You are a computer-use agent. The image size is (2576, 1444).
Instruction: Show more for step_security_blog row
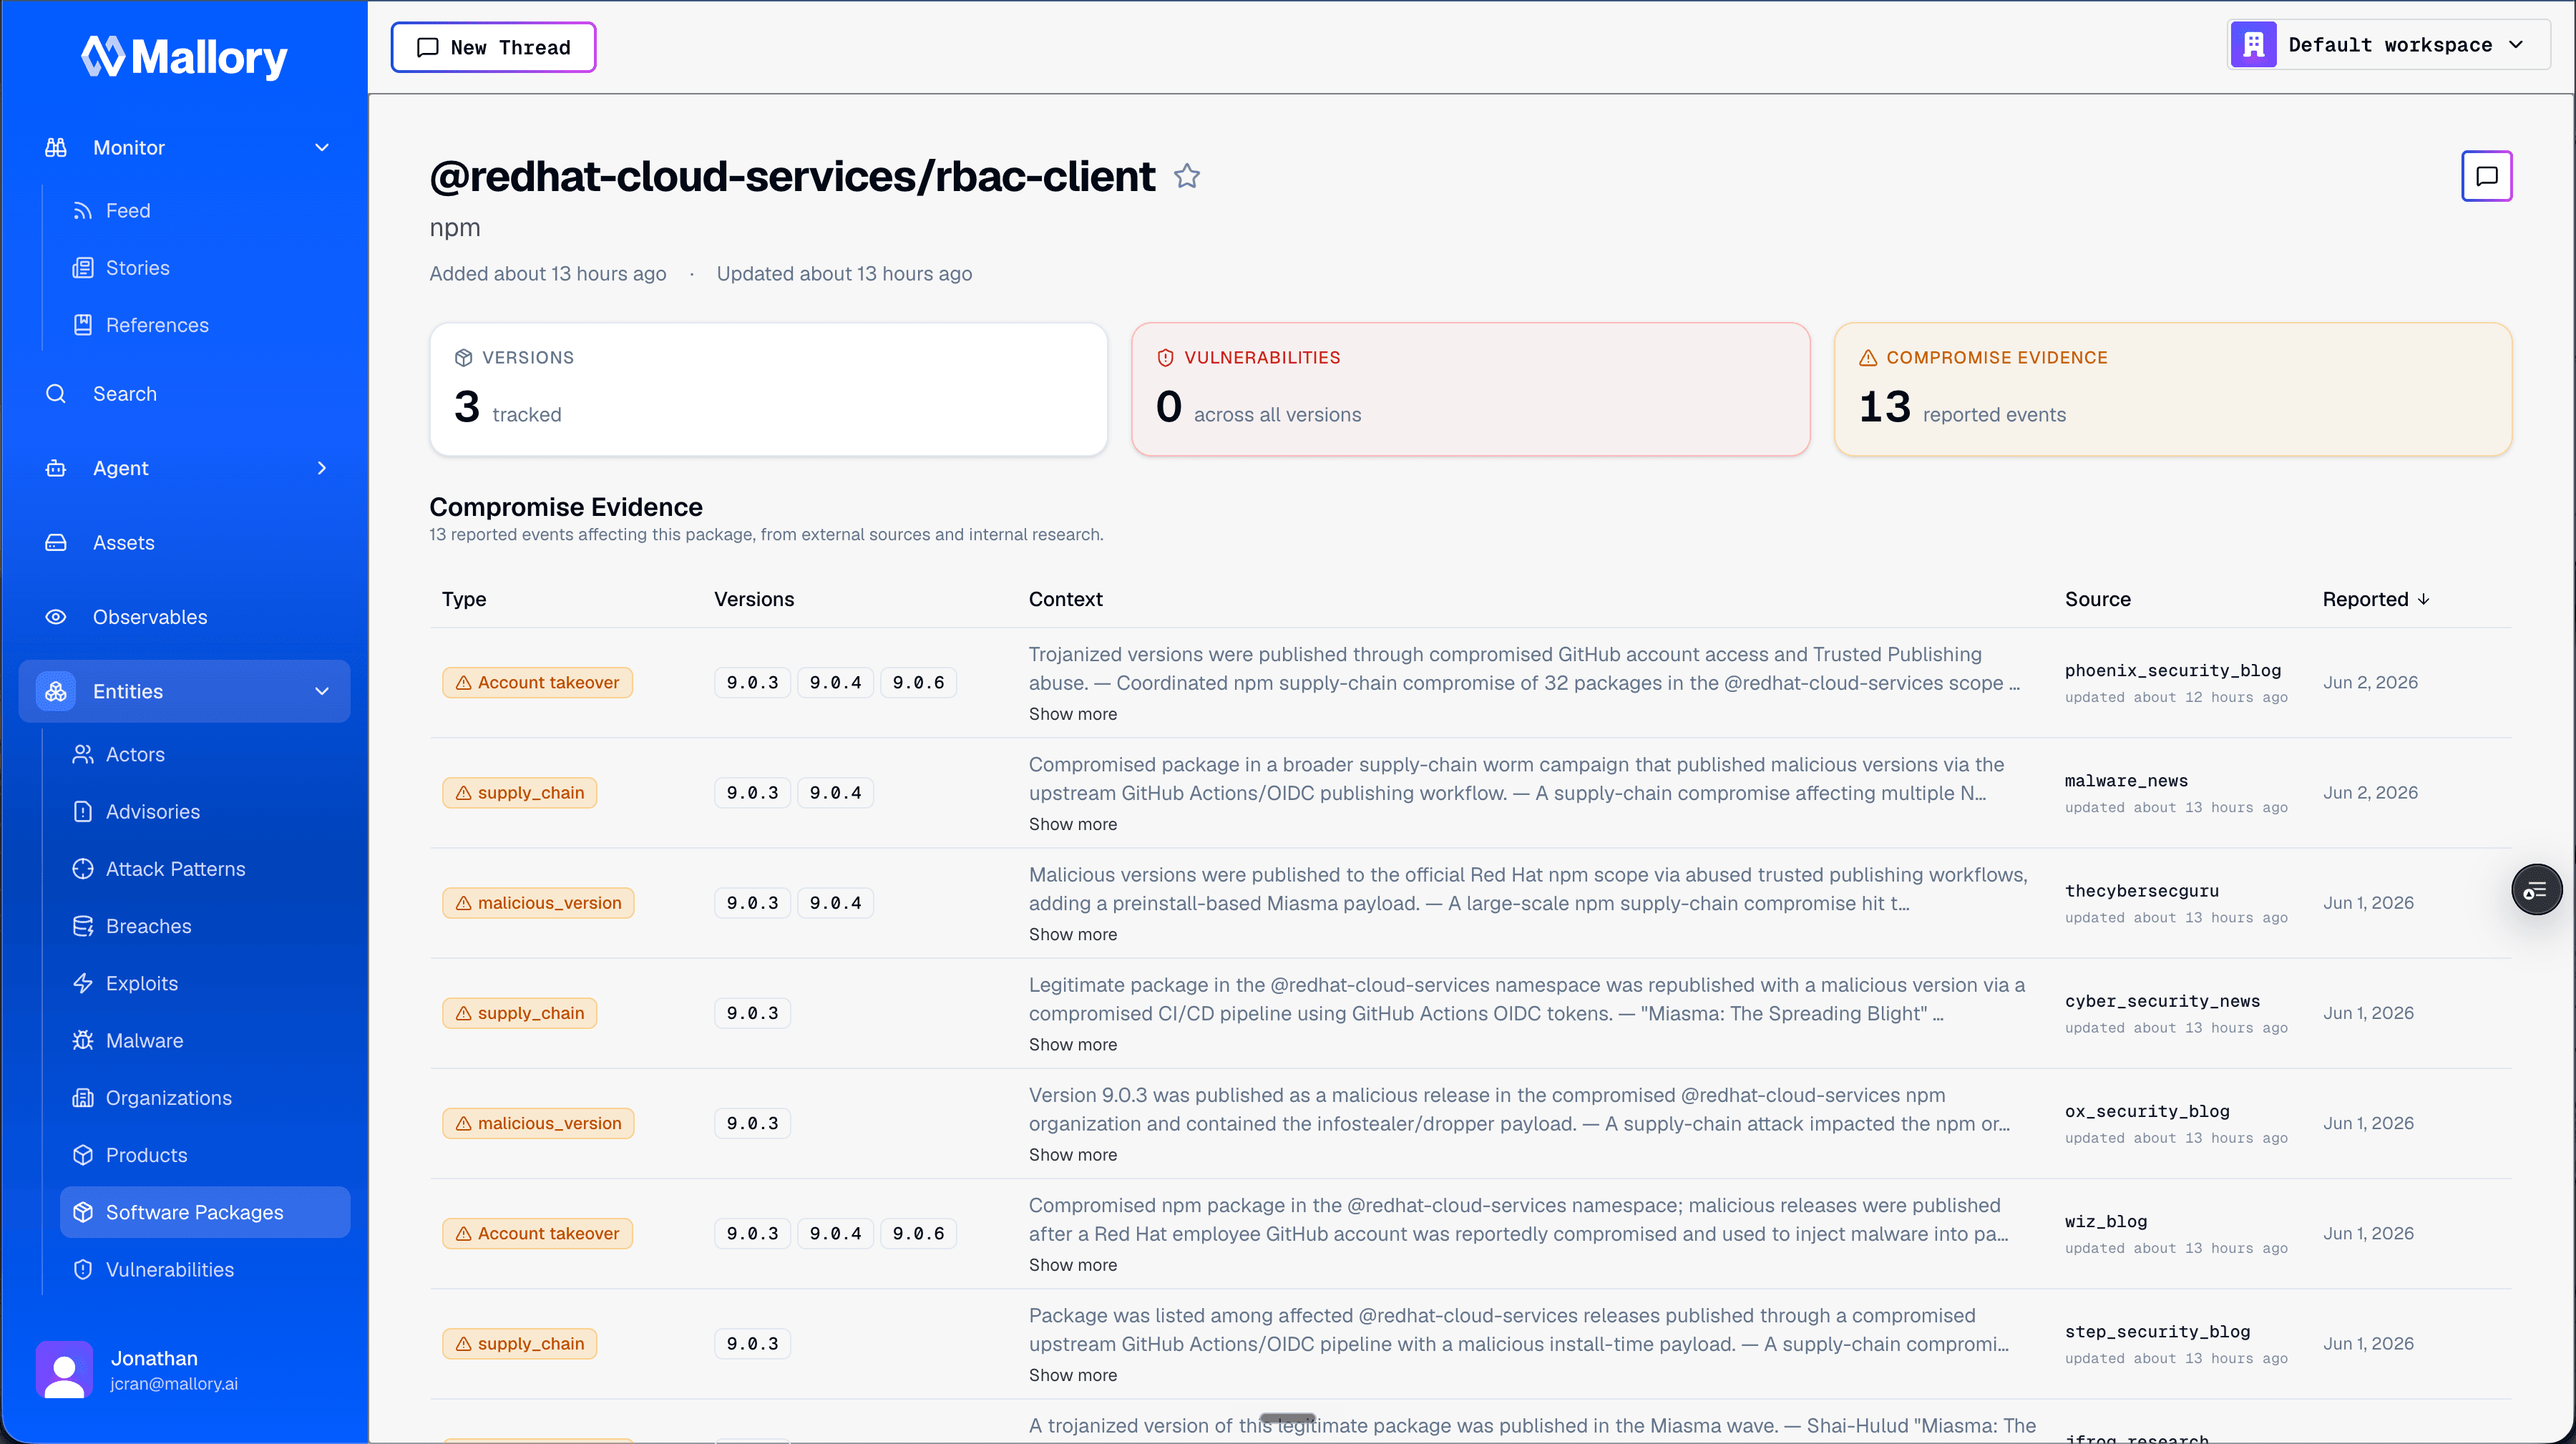[x=1072, y=1375]
